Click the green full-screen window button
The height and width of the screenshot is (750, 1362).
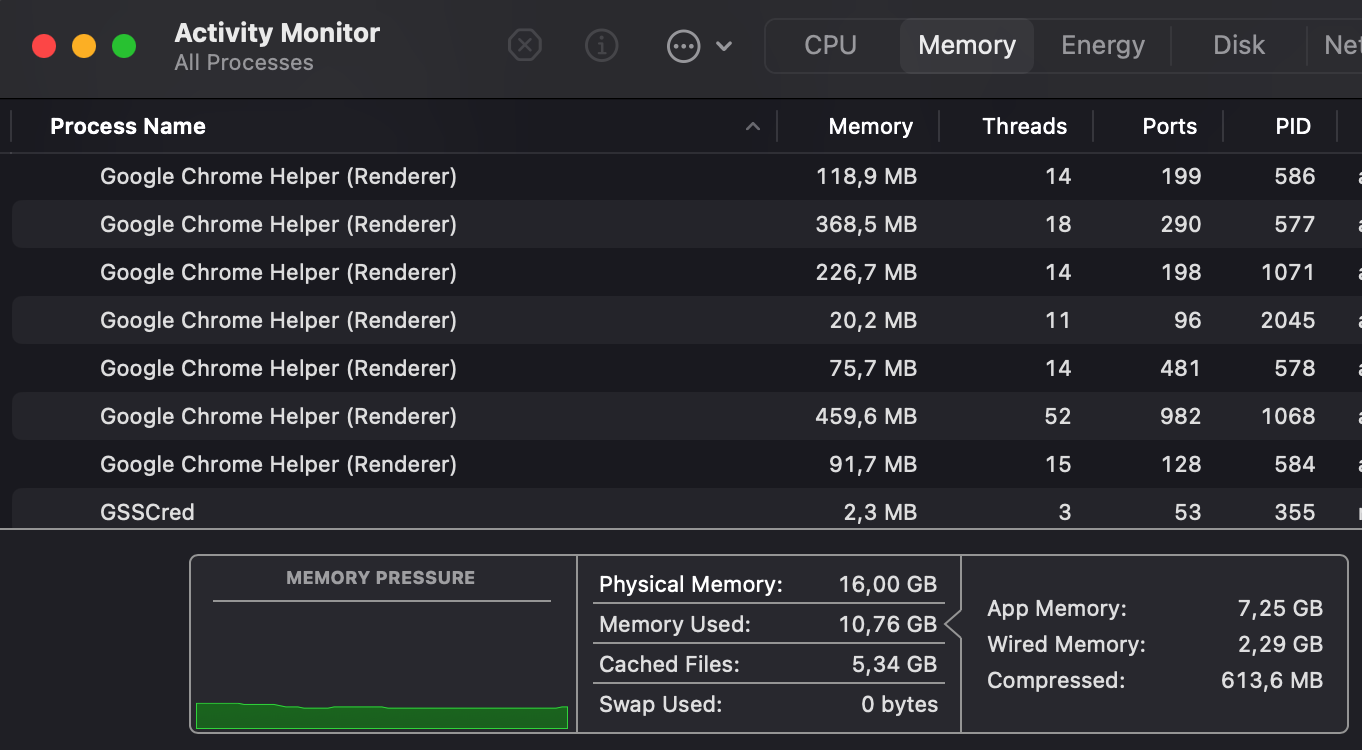coord(124,46)
